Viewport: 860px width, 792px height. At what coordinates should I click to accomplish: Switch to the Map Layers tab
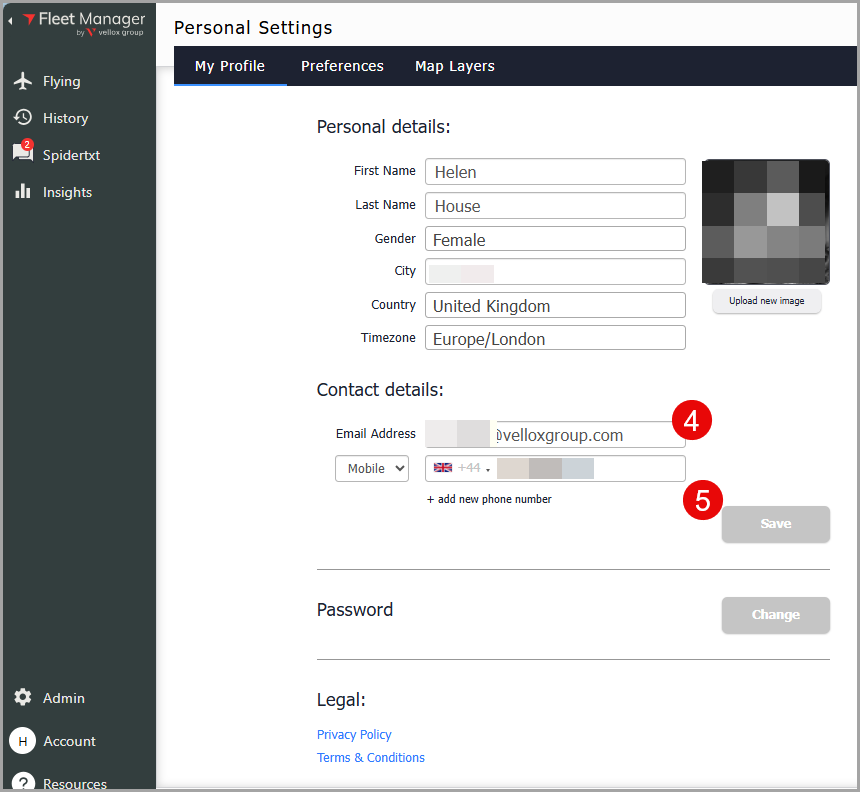[455, 66]
